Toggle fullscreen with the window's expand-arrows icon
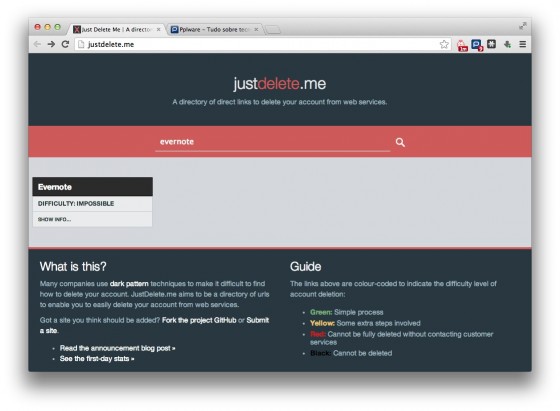The height and width of the screenshot is (411, 560). pyautogui.click(x=522, y=26)
